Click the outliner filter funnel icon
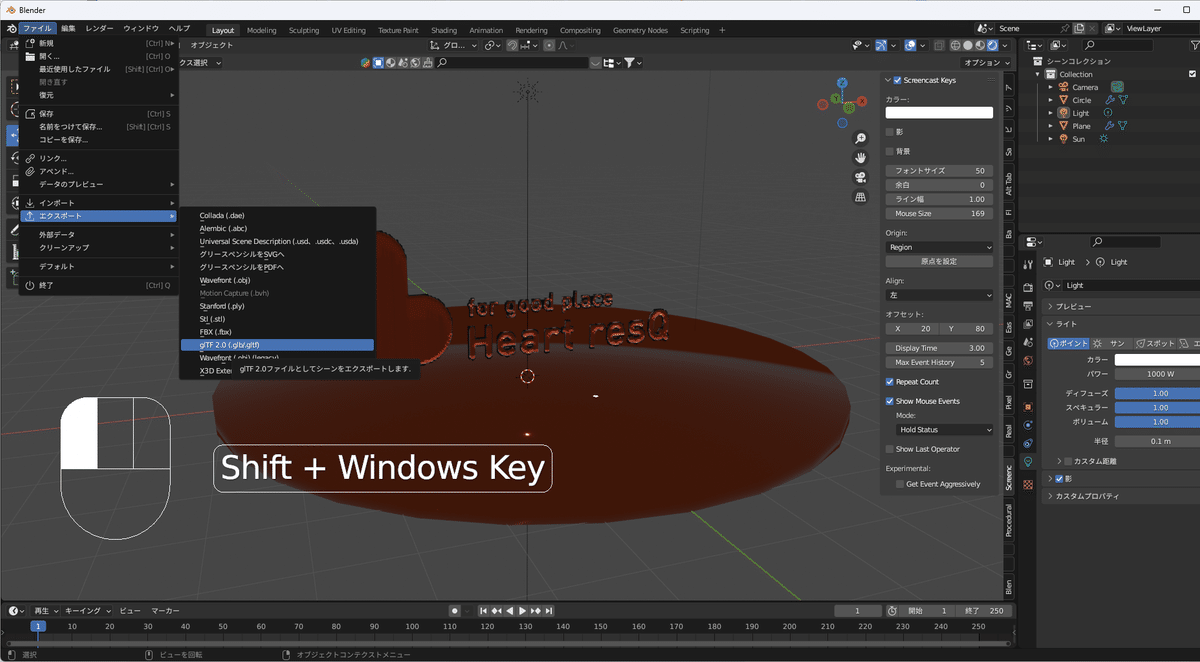Viewport: 1200px width, 662px height. 1195,45
